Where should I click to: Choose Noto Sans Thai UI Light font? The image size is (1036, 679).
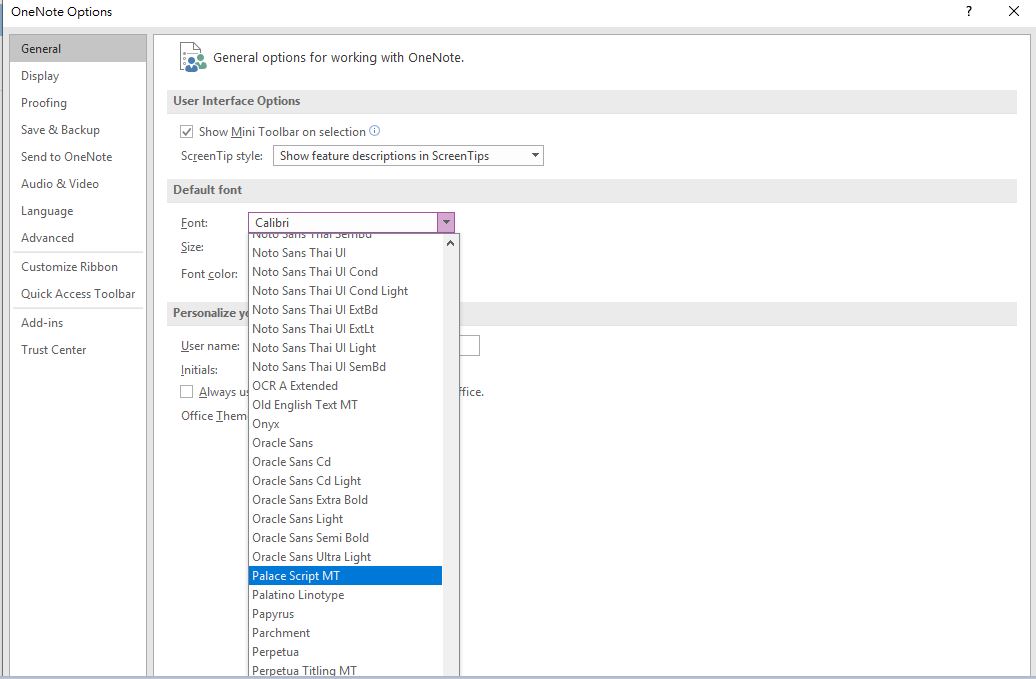click(346, 348)
